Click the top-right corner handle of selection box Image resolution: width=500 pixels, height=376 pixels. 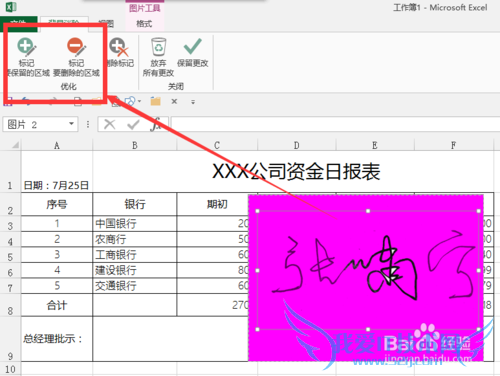pyautogui.click(x=479, y=211)
